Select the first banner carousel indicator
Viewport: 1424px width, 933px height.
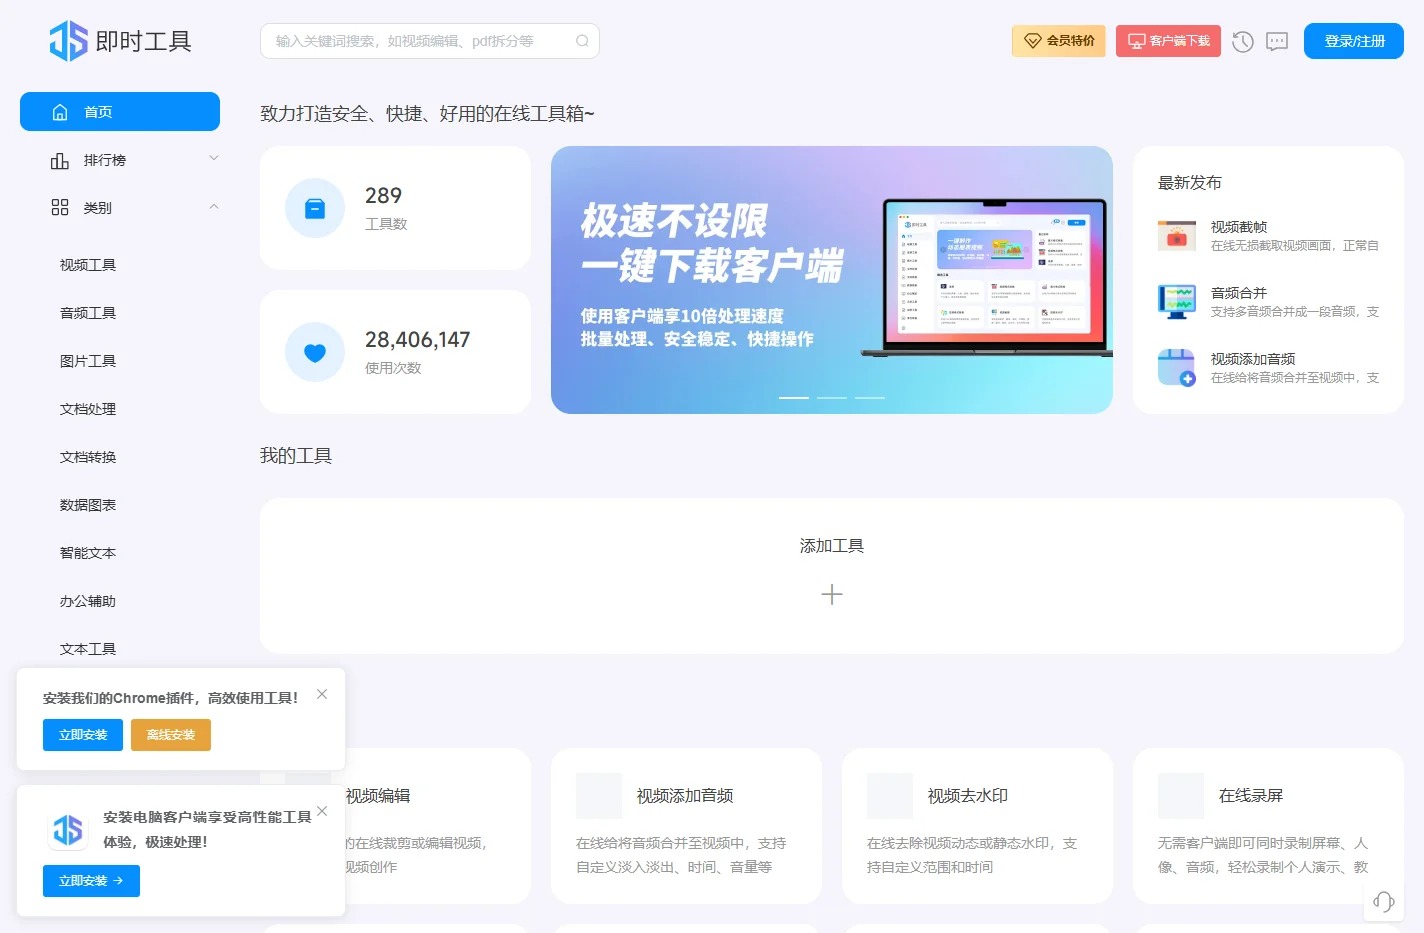pos(794,397)
